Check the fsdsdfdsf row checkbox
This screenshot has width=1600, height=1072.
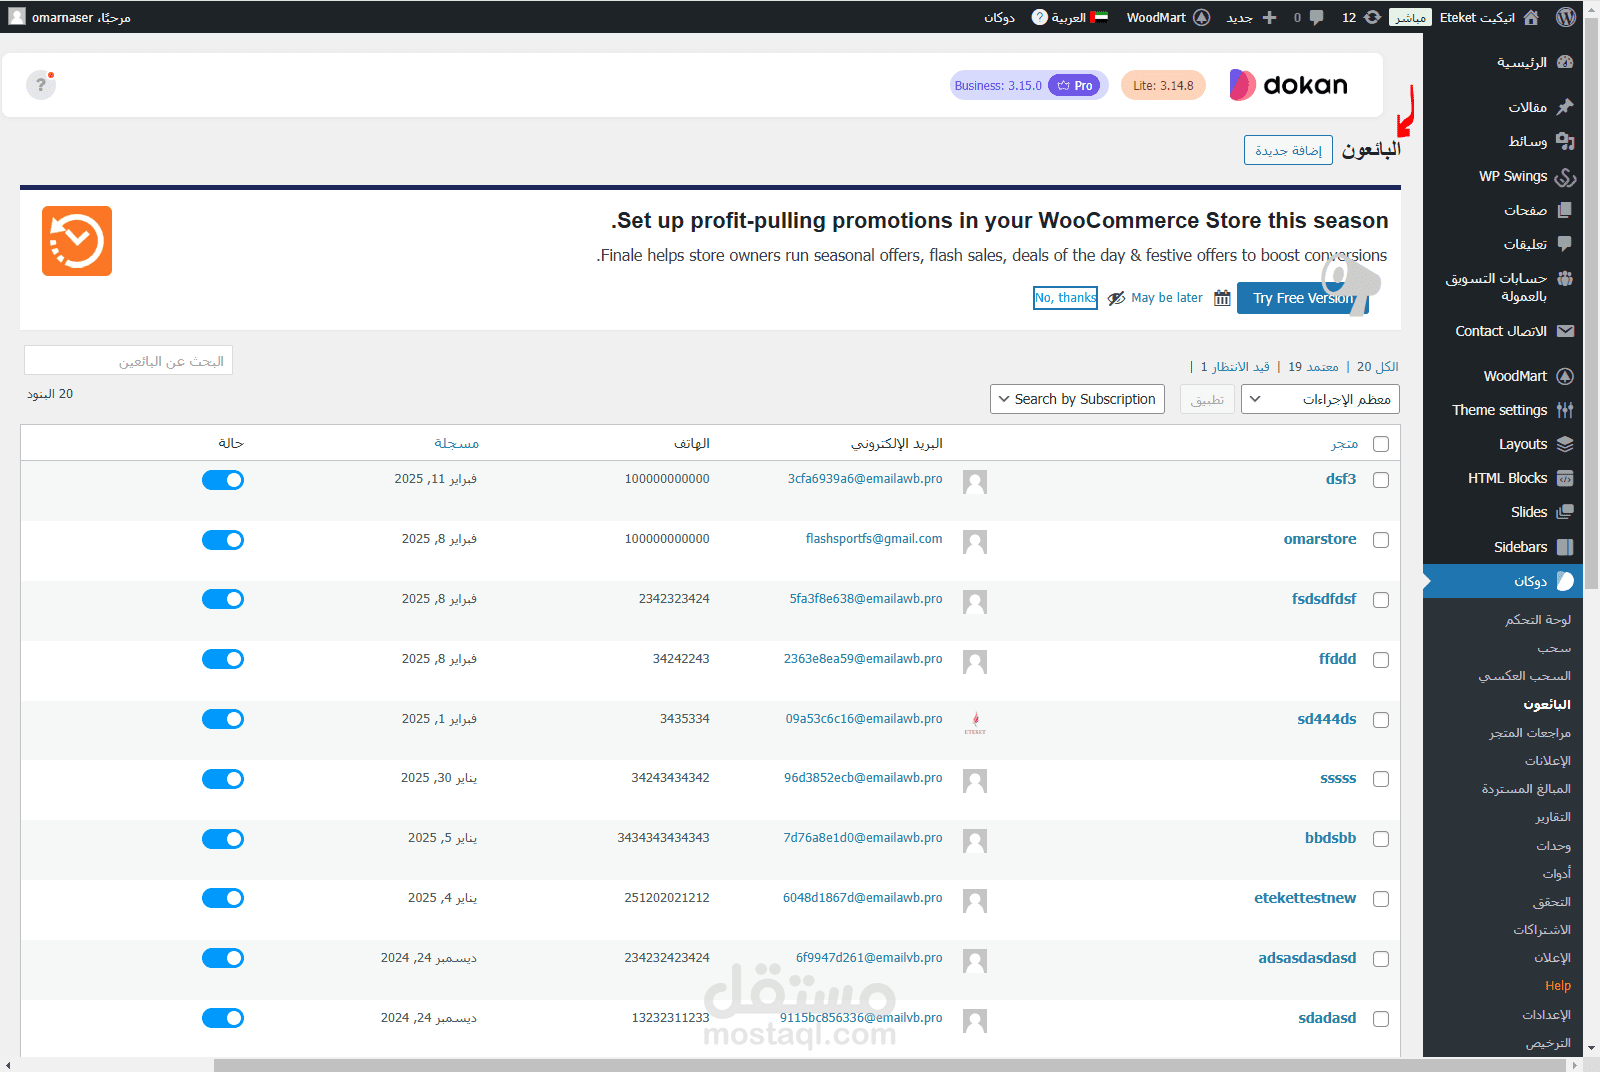pos(1381,600)
